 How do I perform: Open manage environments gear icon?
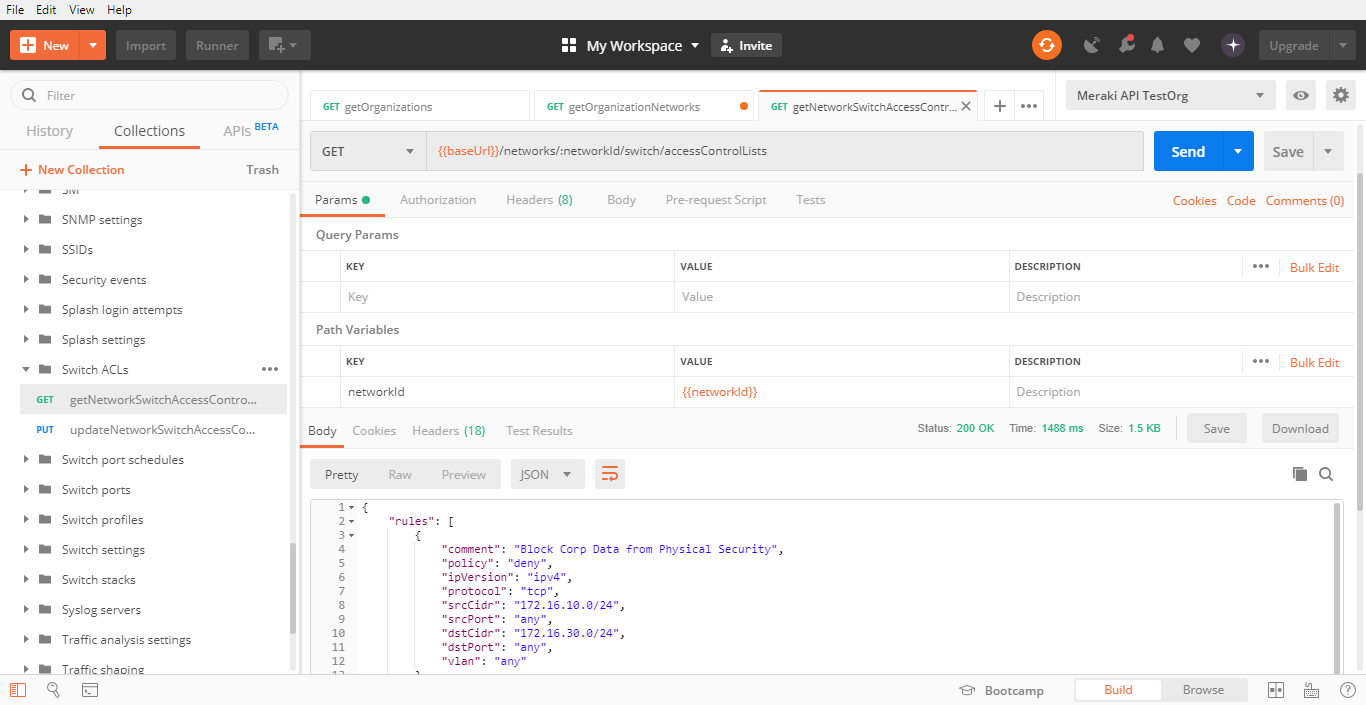pyautogui.click(x=1341, y=95)
